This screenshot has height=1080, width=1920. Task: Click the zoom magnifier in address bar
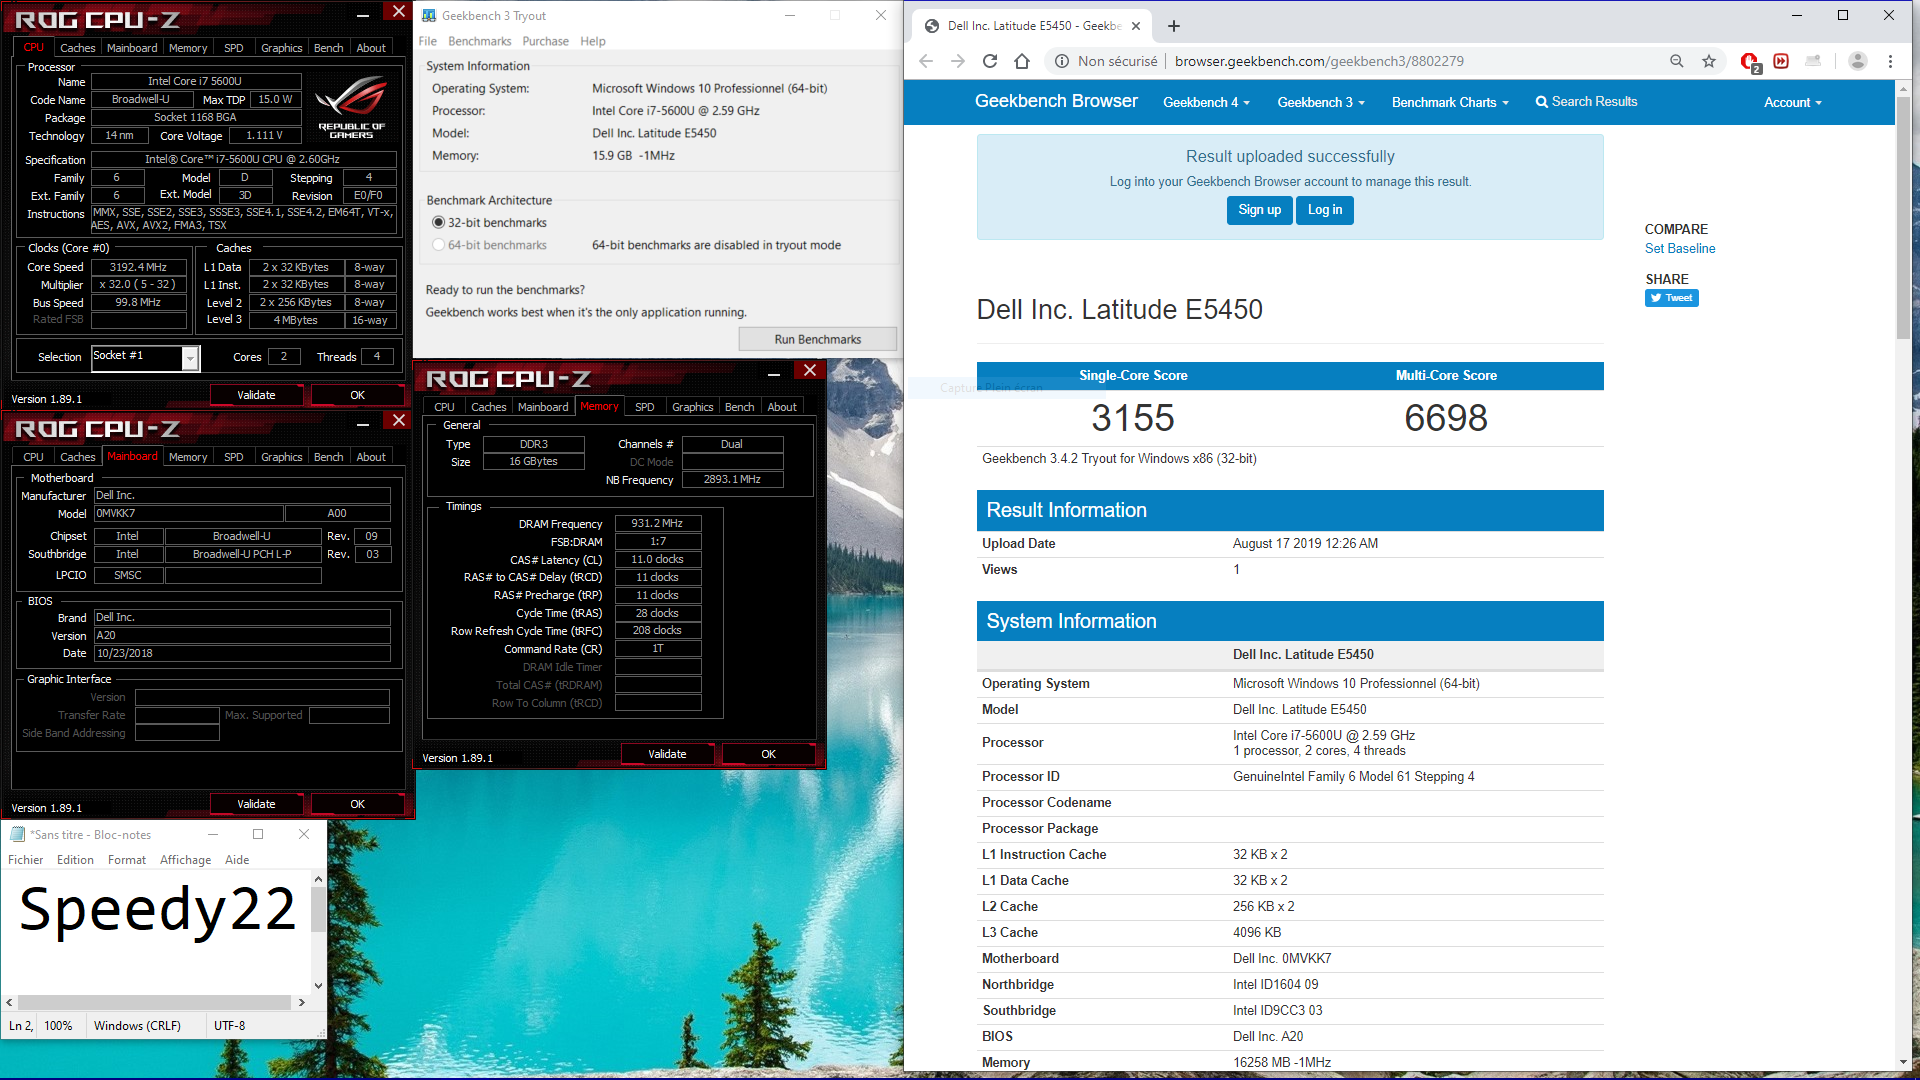1677,61
